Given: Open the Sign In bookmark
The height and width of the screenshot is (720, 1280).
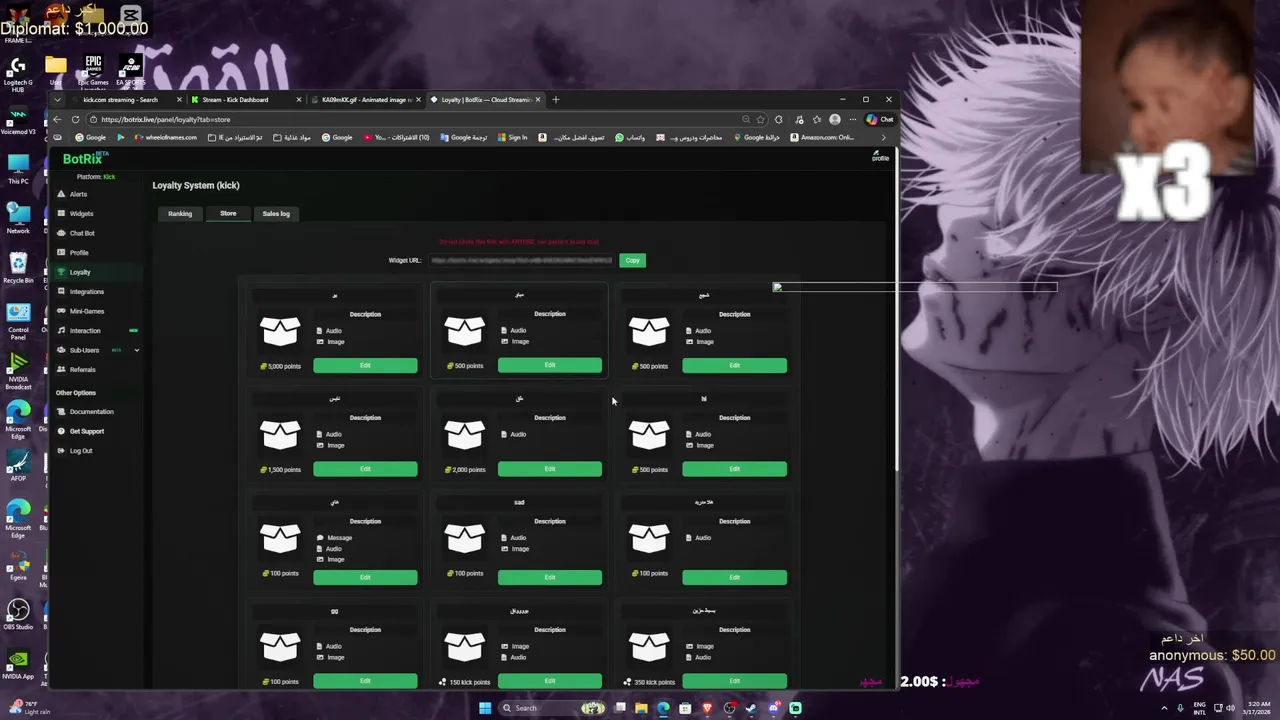Looking at the screenshot, I should click(x=511, y=137).
